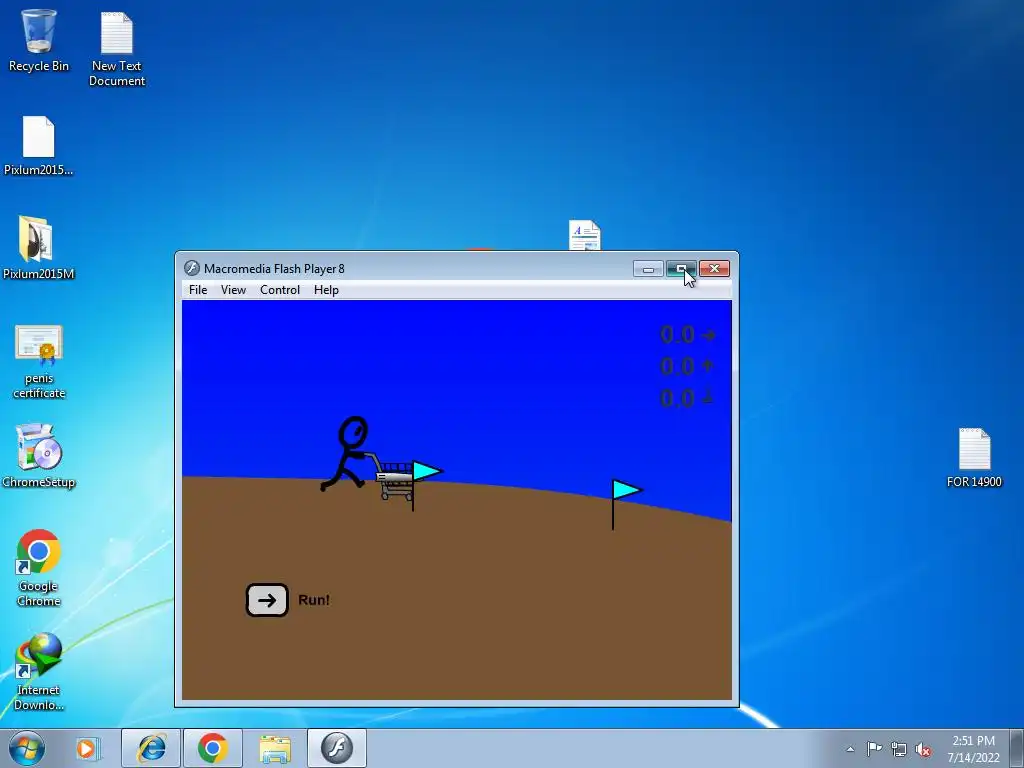The height and width of the screenshot is (768, 1024).
Task: Open Windows Explorer from the taskbar
Action: [275, 748]
